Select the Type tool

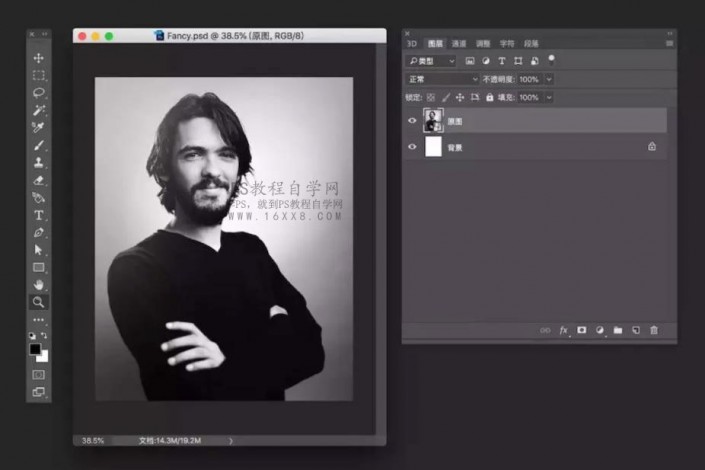click(x=39, y=215)
